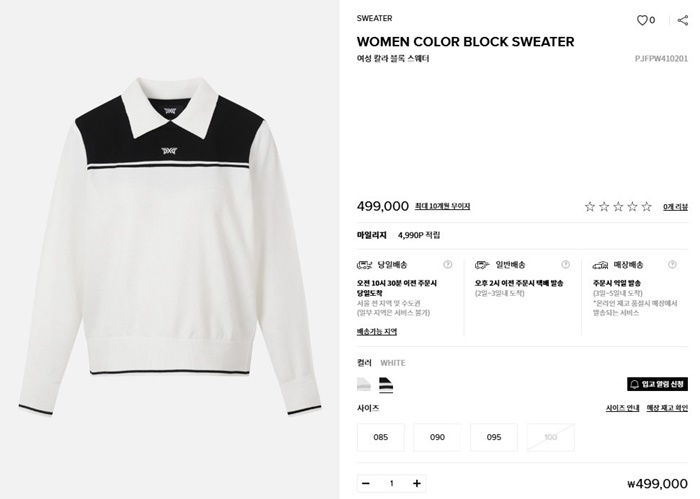Open store delivery help icon
This screenshot has height=499, width=700.
672,265
